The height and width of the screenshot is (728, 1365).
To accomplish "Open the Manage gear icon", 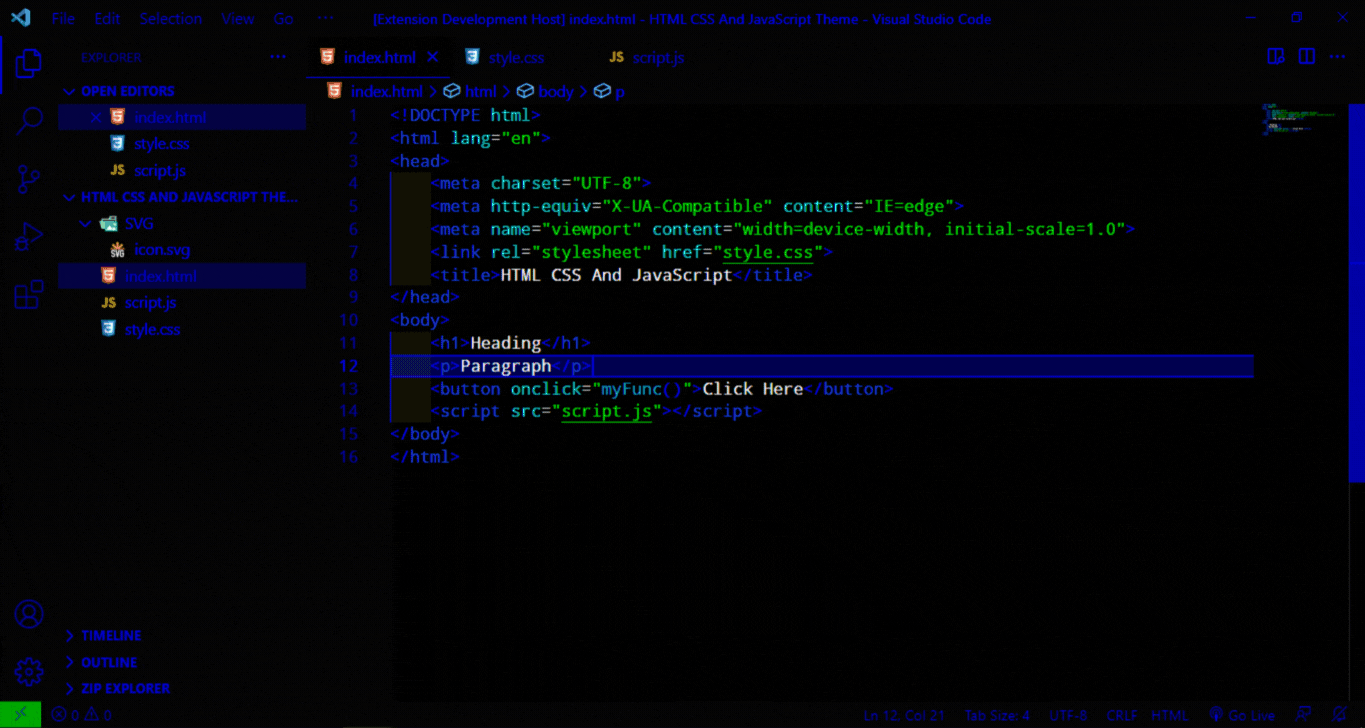I will 29,671.
